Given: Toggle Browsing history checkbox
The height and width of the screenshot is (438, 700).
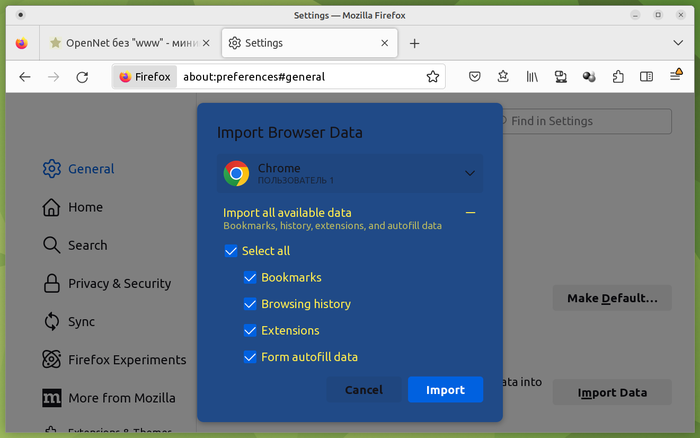Looking at the screenshot, I should click(250, 304).
